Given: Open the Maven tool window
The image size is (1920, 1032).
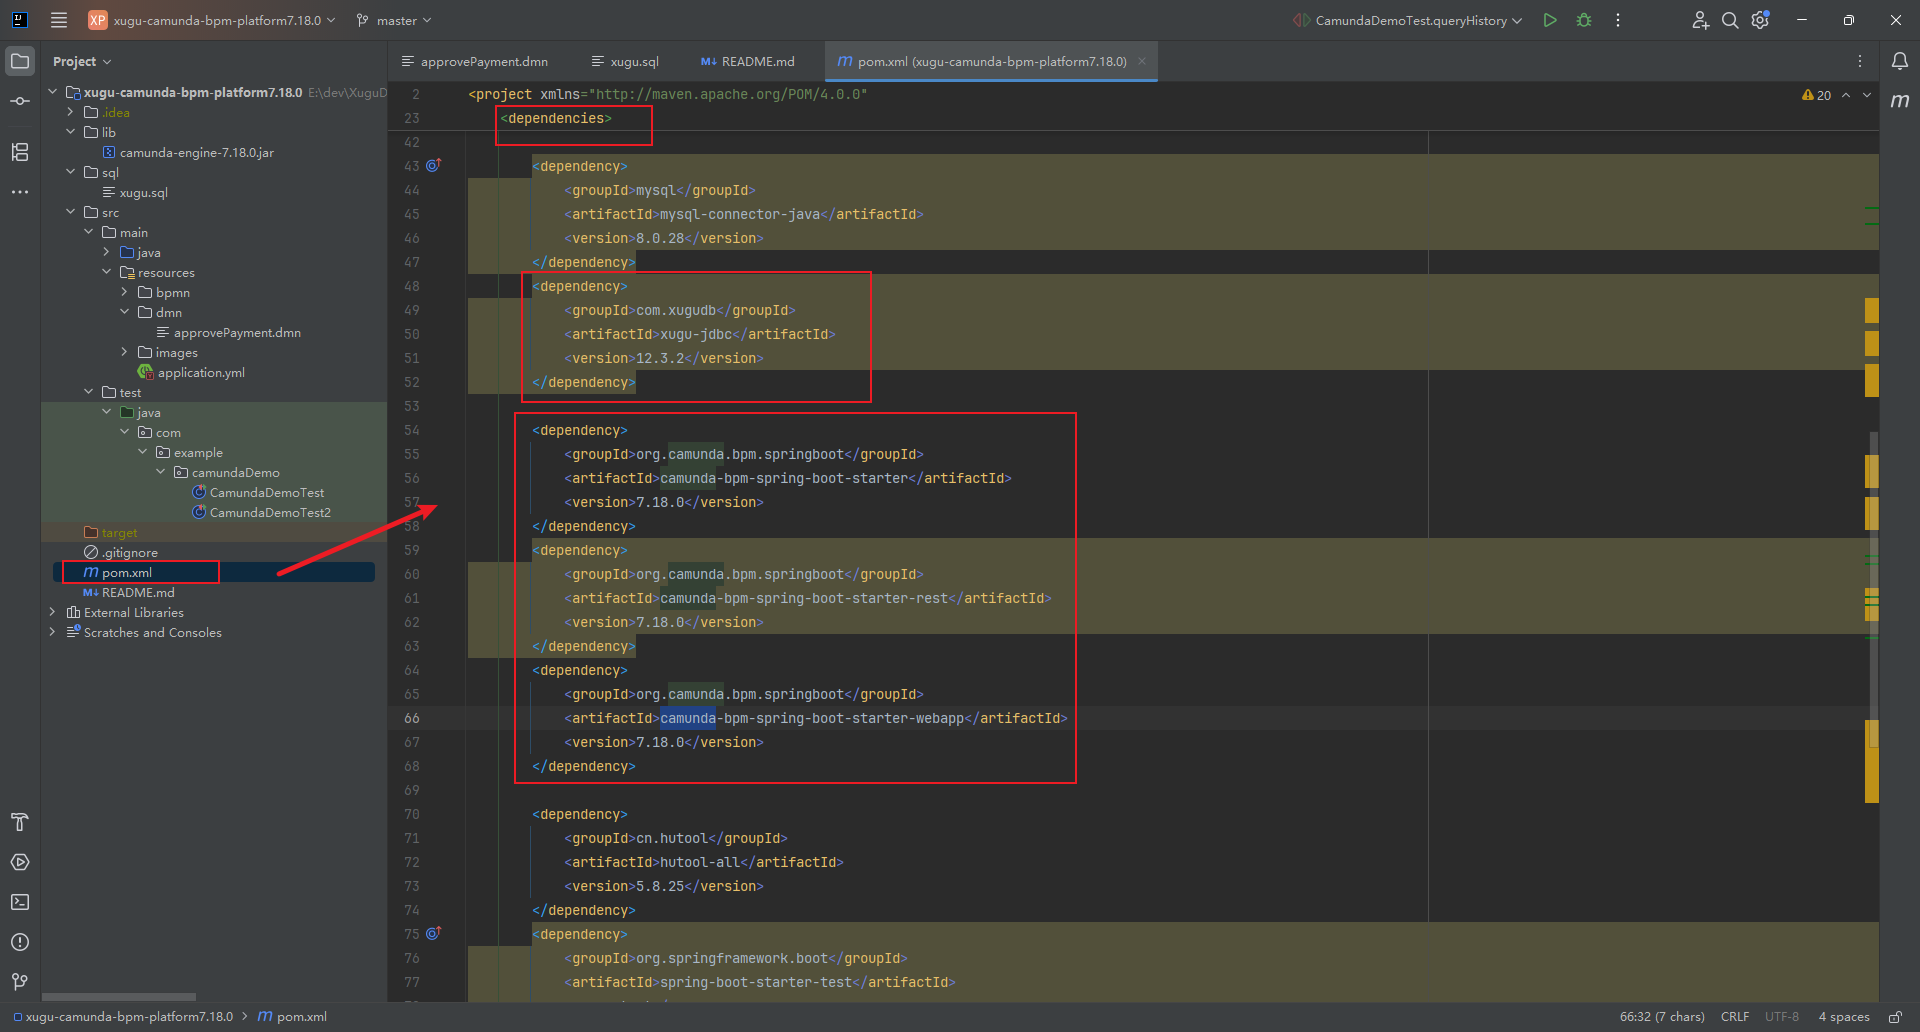Looking at the screenshot, I should (x=1899, y=101).
